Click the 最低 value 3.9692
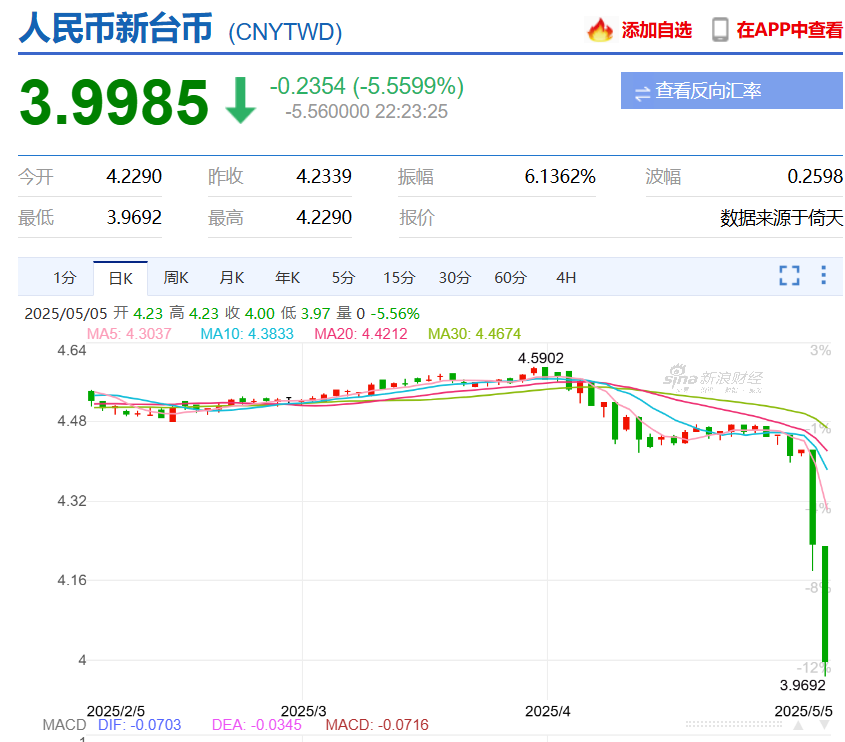The height and width of the screenshot is (742, 845). click(x=134, y=217)
